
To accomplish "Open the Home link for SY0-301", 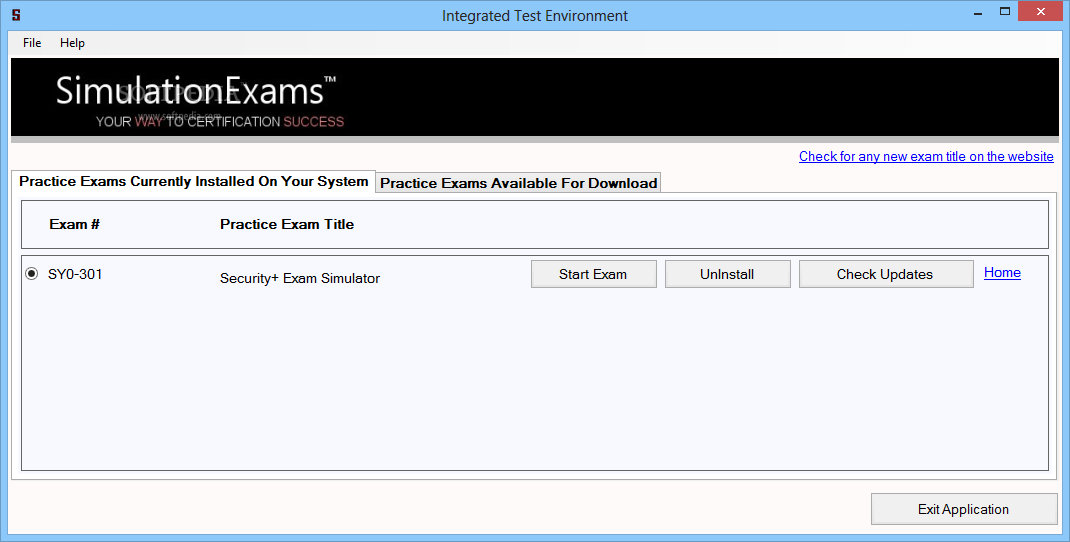I will pyautogui.click(x=1002, y=272).
